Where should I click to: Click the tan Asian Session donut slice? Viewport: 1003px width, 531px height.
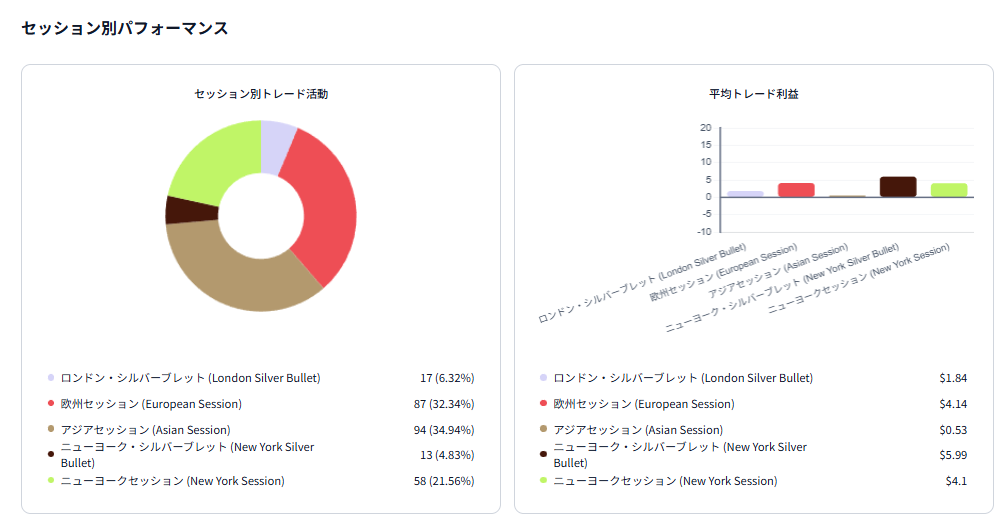[x=240, y=275]
